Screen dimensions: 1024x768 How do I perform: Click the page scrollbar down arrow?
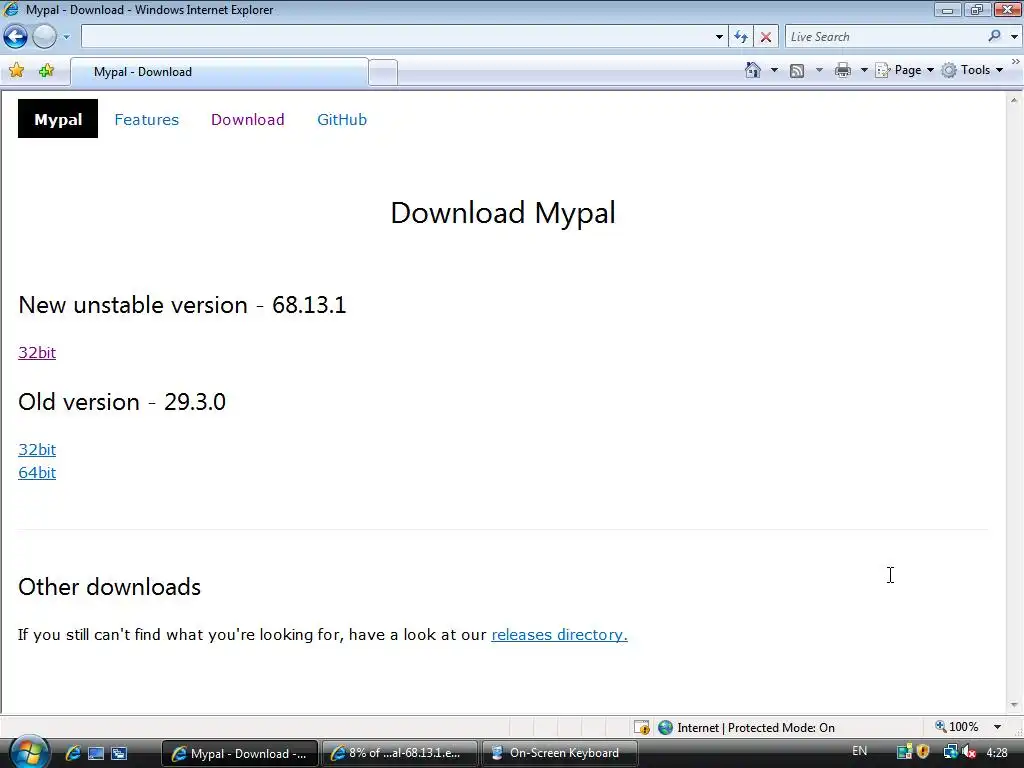pos(1014,705)
